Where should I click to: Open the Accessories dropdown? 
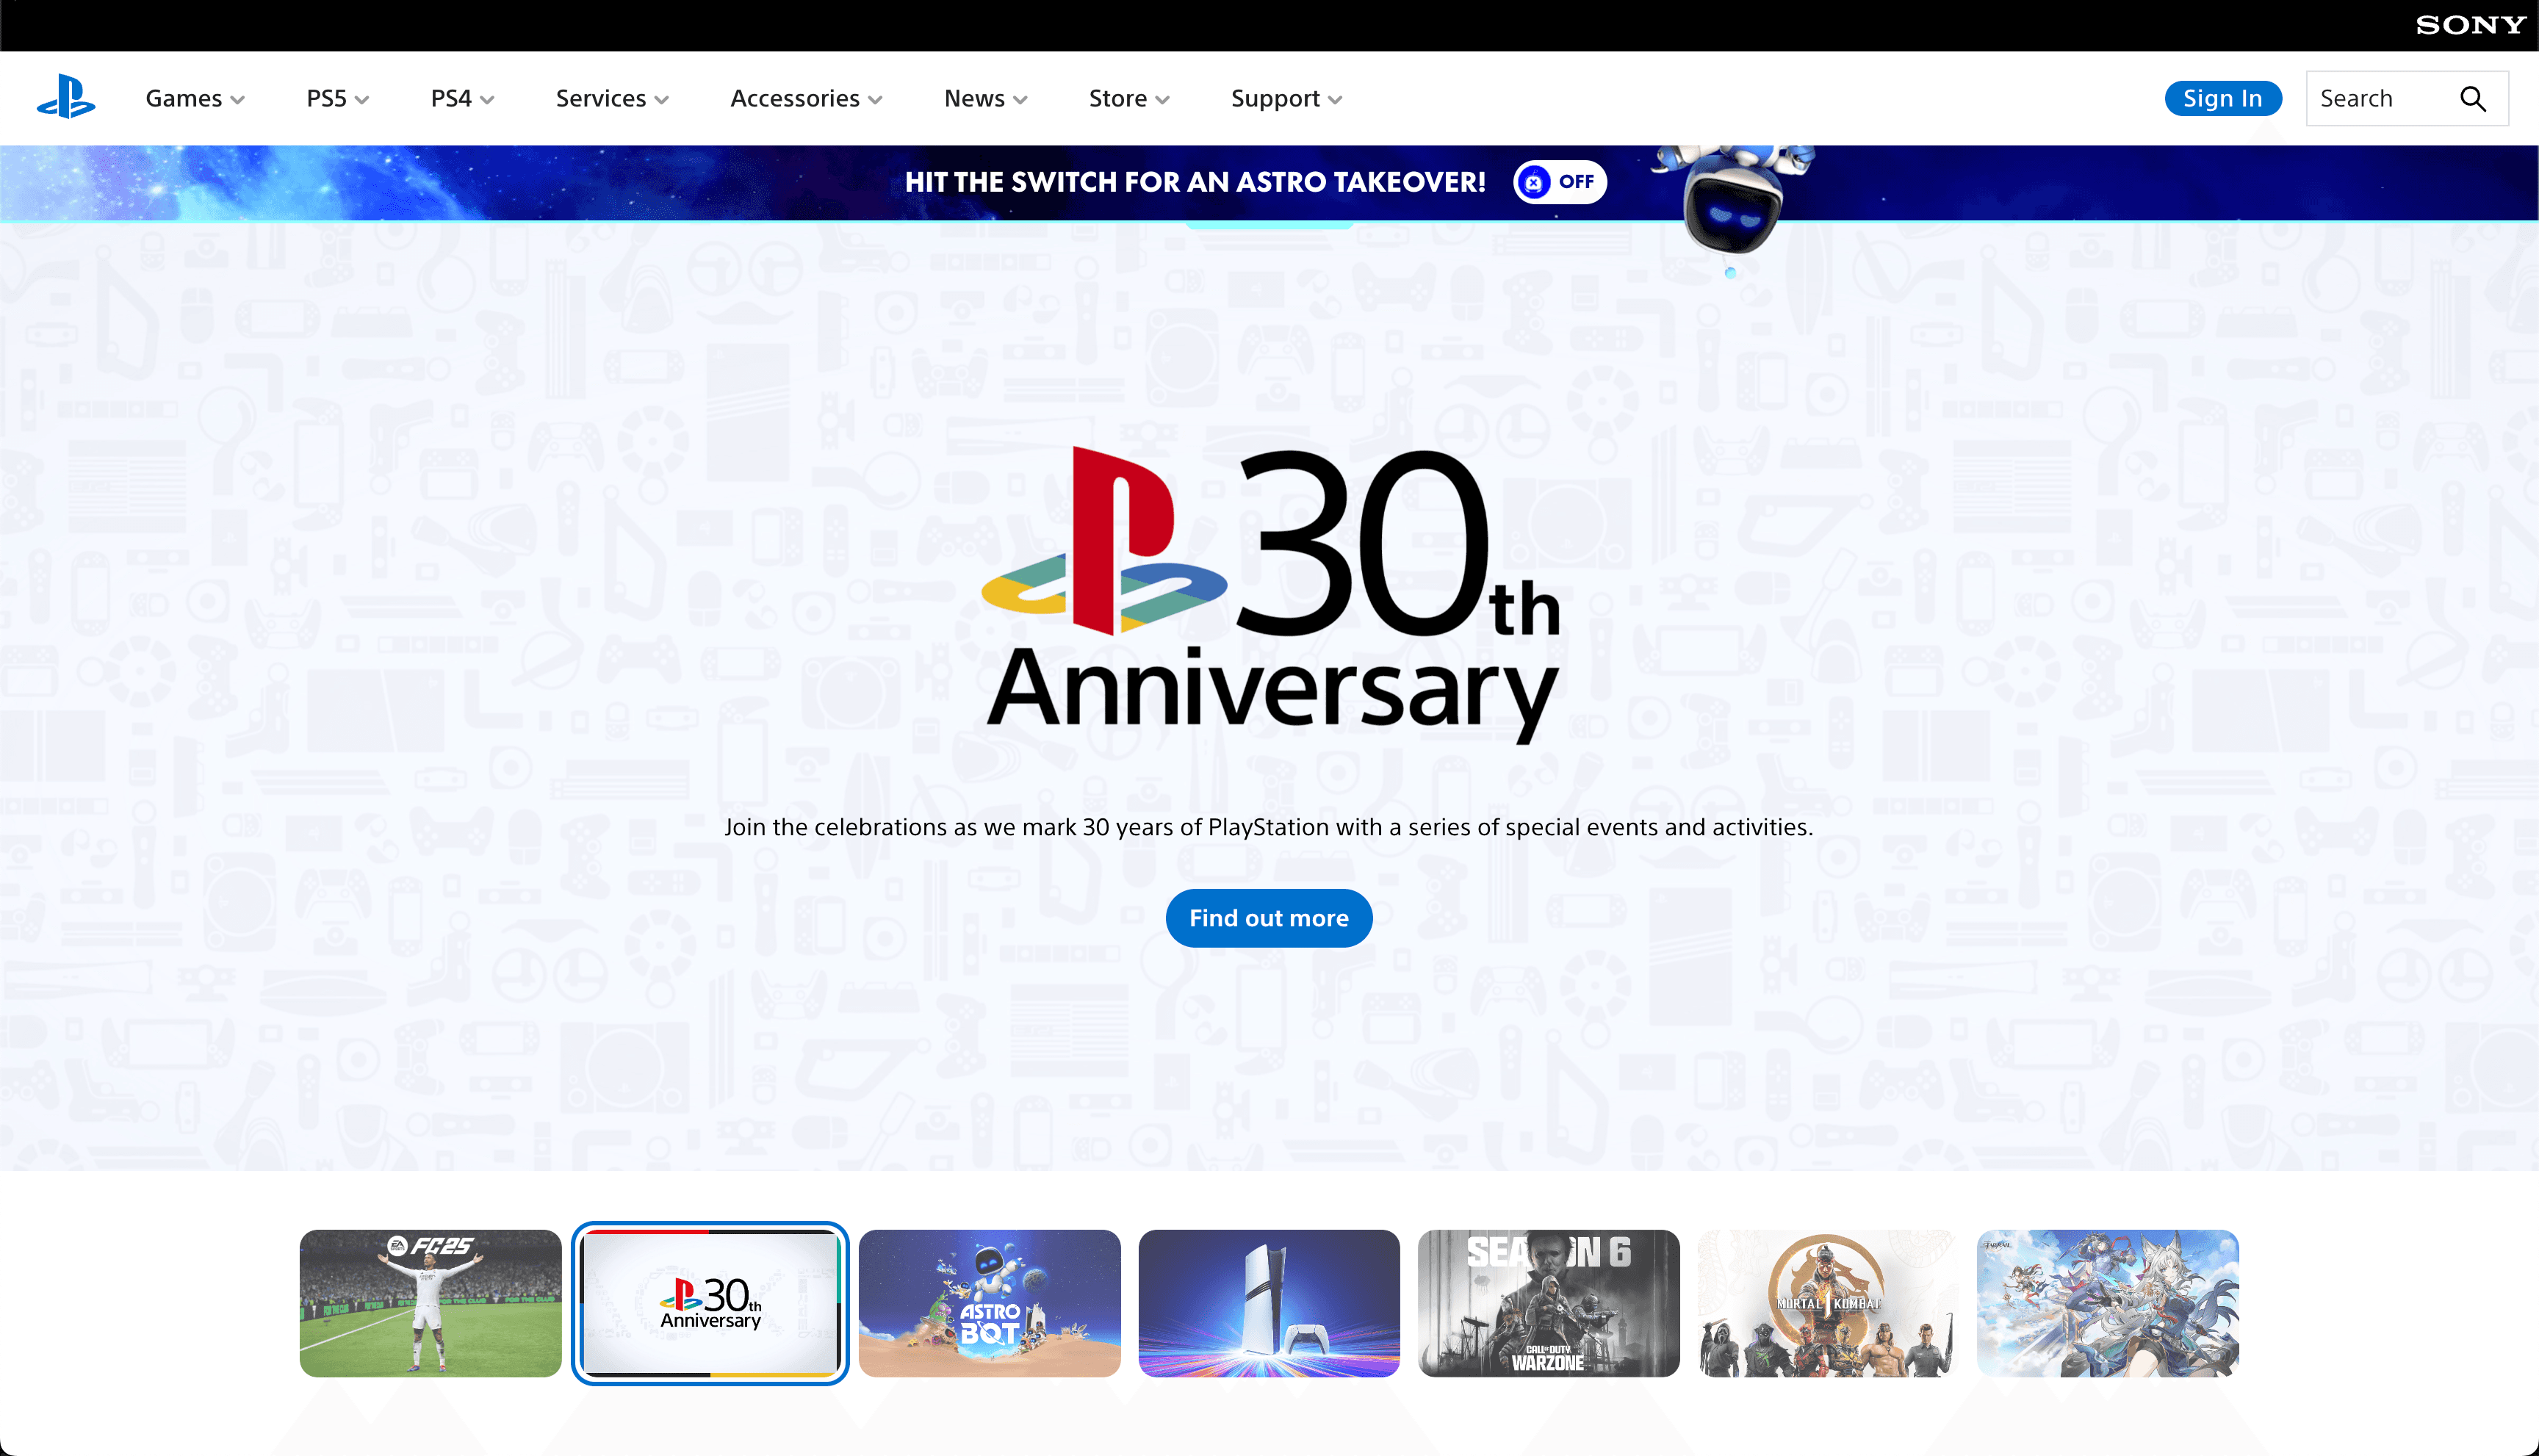tap(806, 99)
